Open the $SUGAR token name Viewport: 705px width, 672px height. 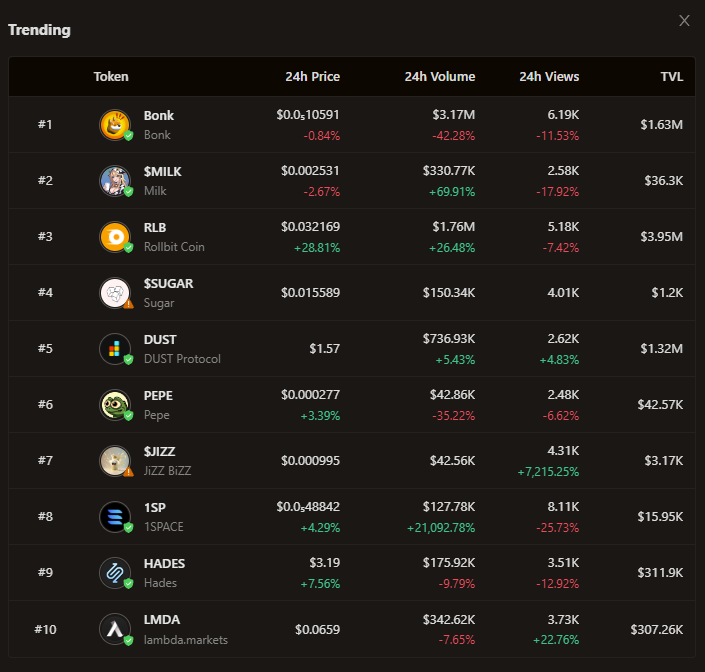click(168, 283)
